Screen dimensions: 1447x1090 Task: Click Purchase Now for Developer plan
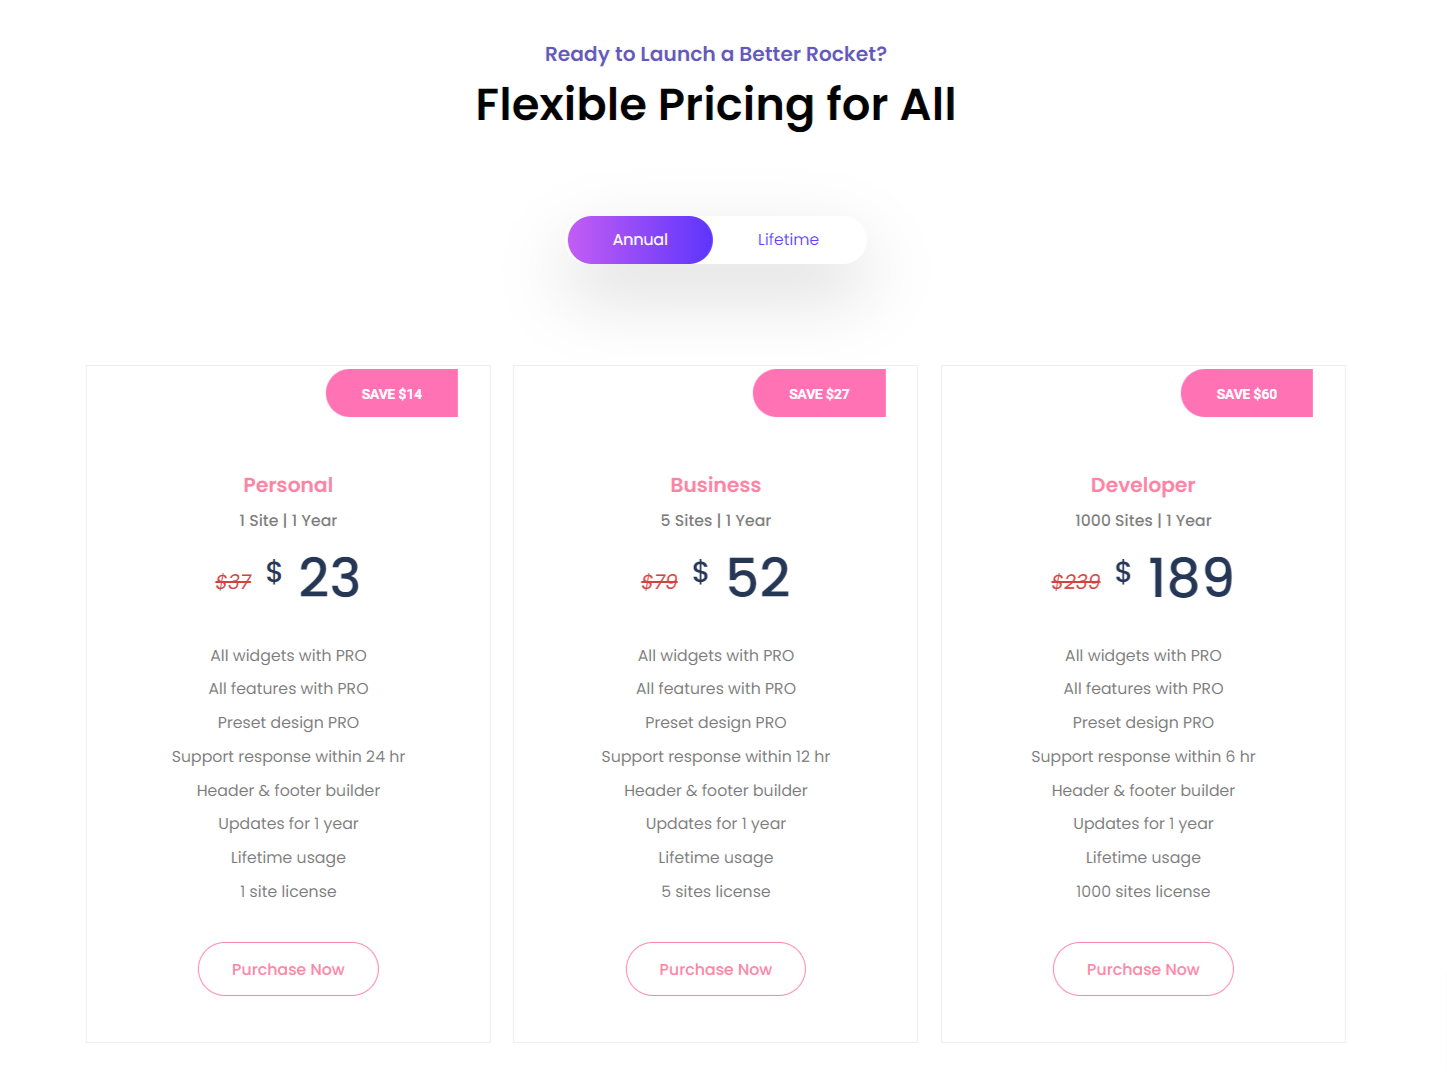[x=1143, y=969]
